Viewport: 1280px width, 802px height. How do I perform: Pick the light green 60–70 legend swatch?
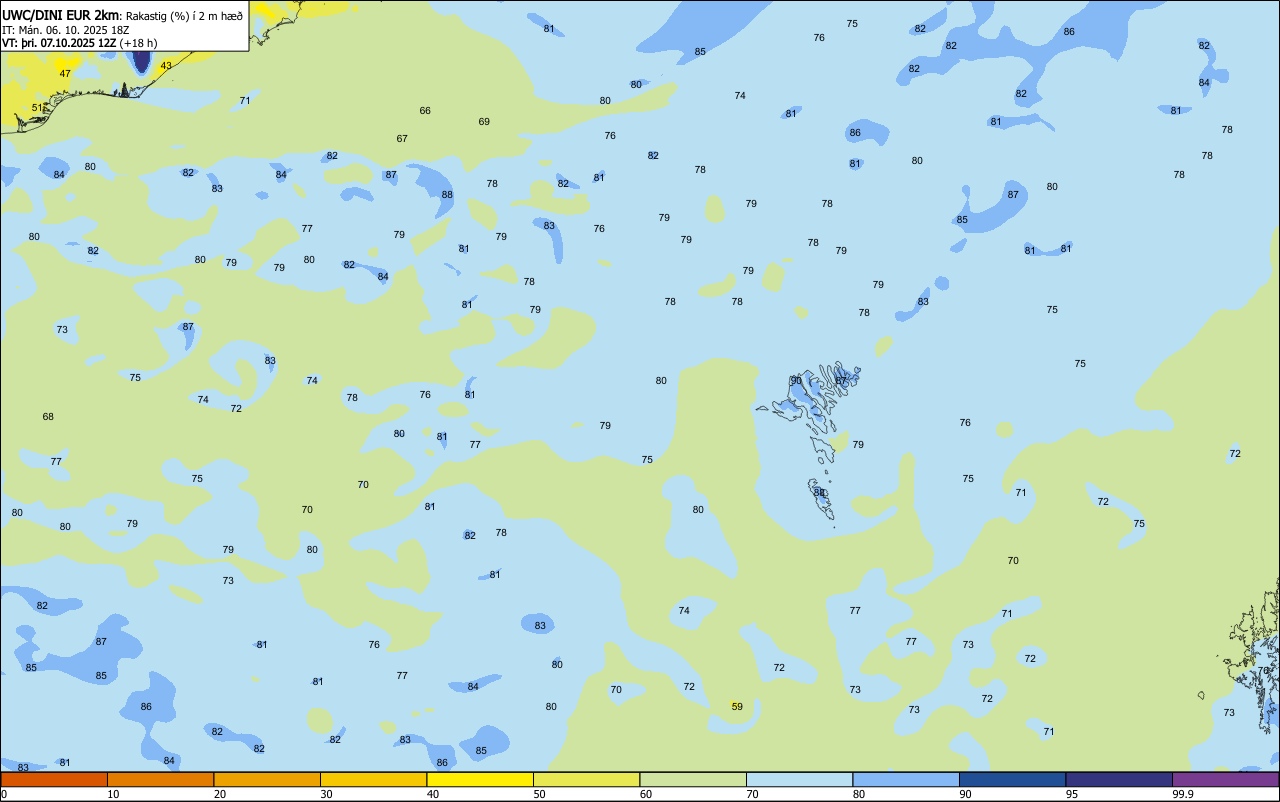pos(693,779)
